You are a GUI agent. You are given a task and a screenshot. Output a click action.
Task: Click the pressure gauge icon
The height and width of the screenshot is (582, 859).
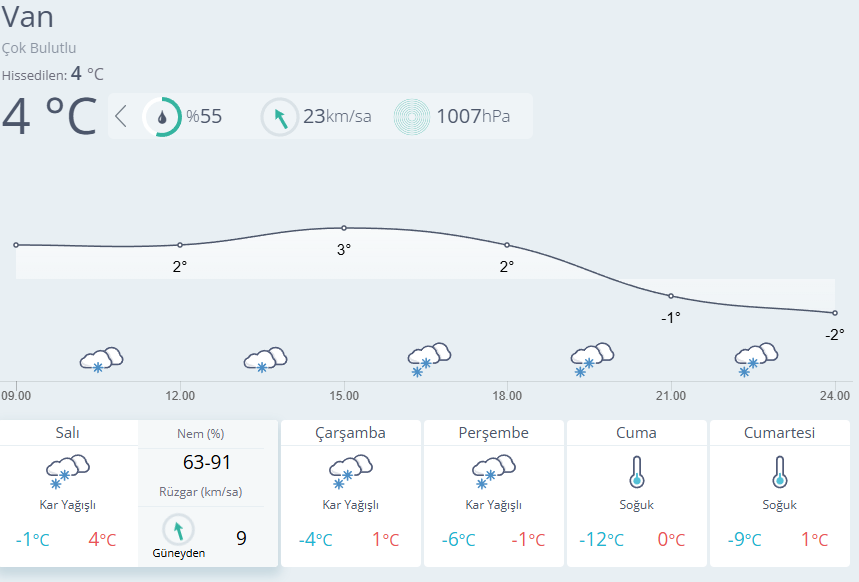(x=412, y=117)
